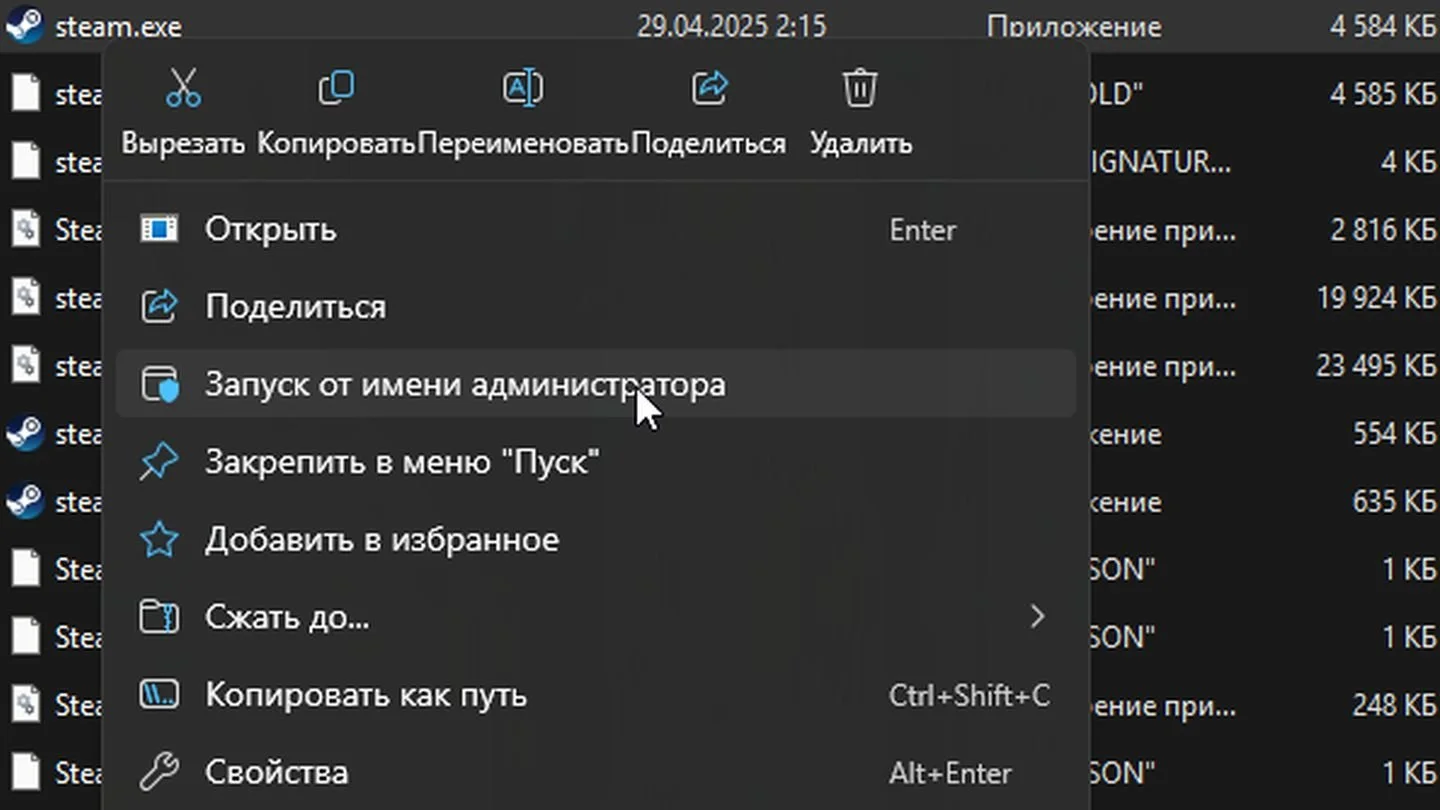1440x810 pixels.
Task: Click the Копировать label in top row
Action: [x=336, y=144]
